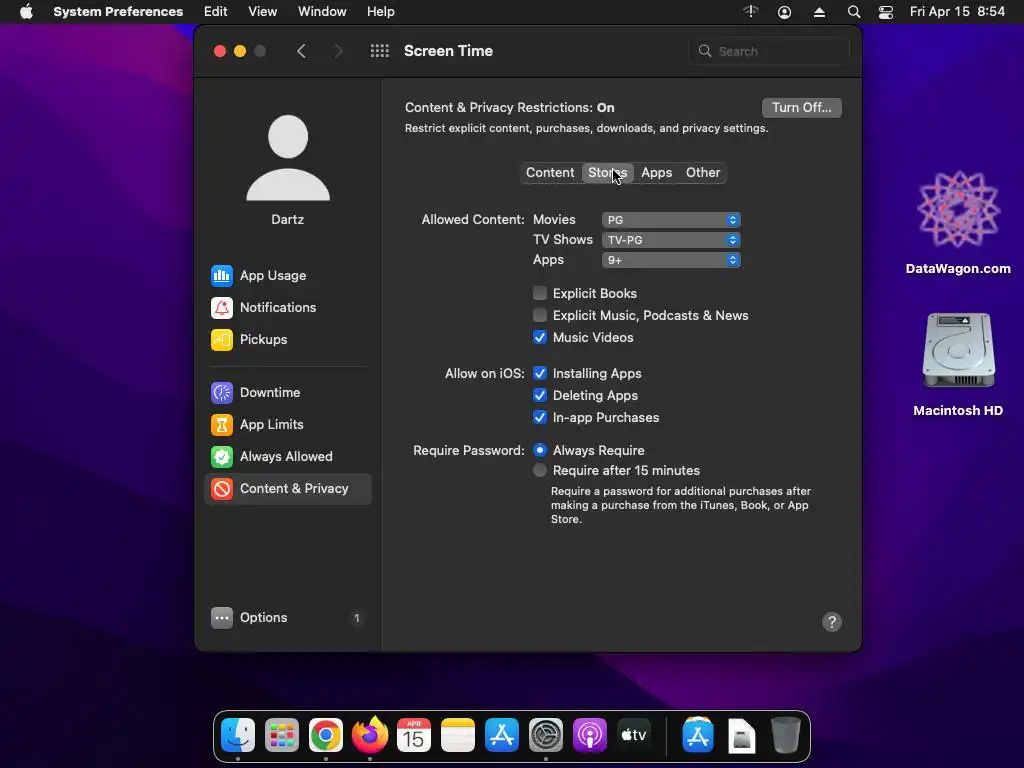The height and width of the screenshot is (768, 1024).
Task: Open user account menu bar icon
Action: [x=784, y=12]
